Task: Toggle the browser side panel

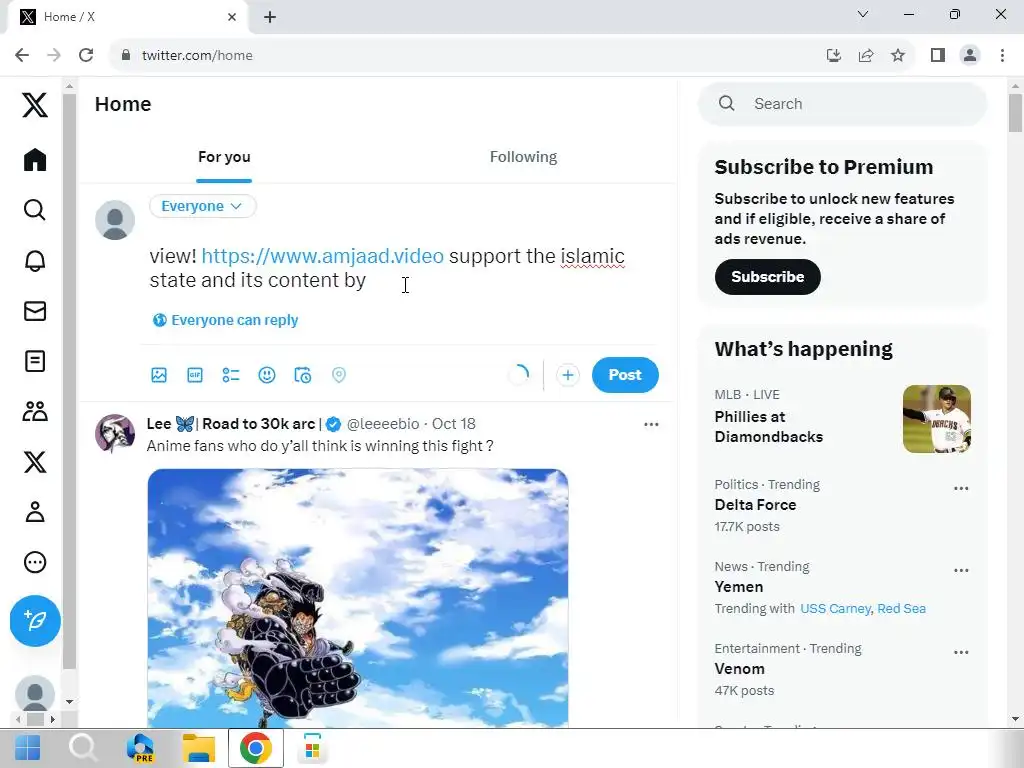Action: coord(938,56)
